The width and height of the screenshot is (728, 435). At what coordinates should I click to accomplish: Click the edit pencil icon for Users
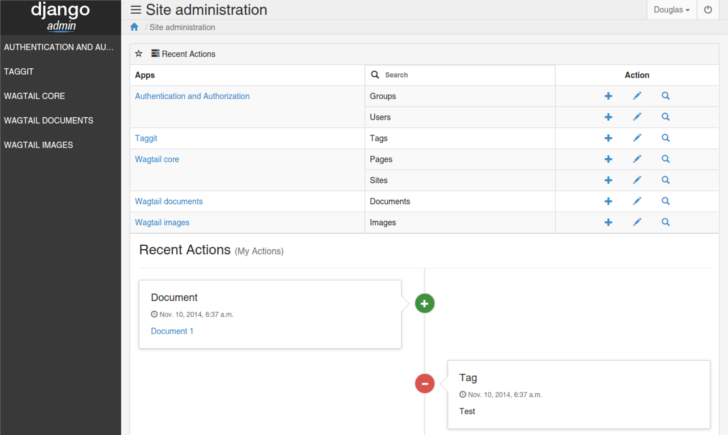point(637,117)
